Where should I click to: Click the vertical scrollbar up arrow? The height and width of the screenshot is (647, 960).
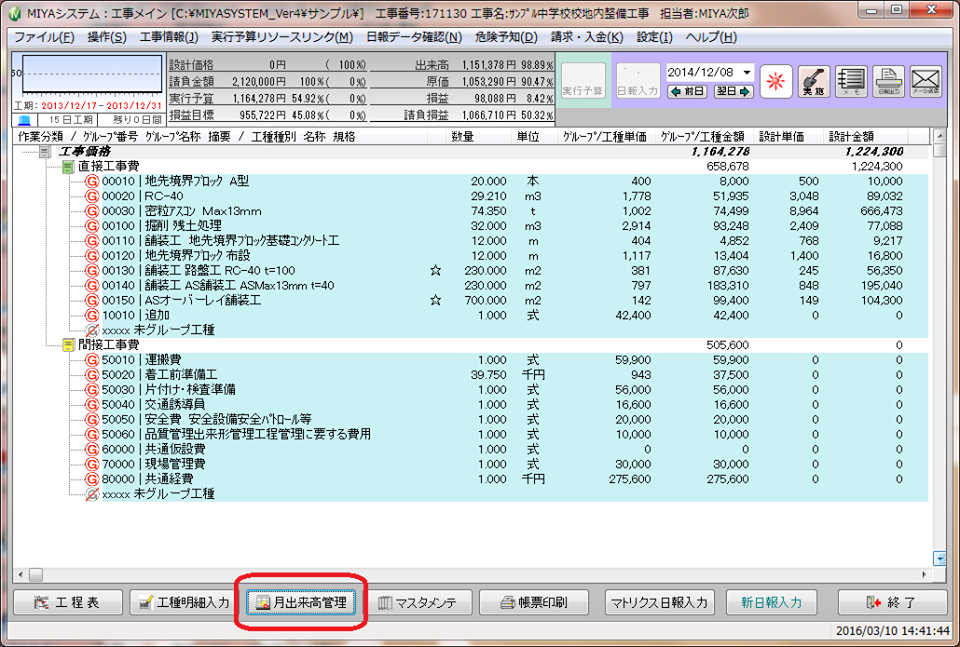(939, 135)
